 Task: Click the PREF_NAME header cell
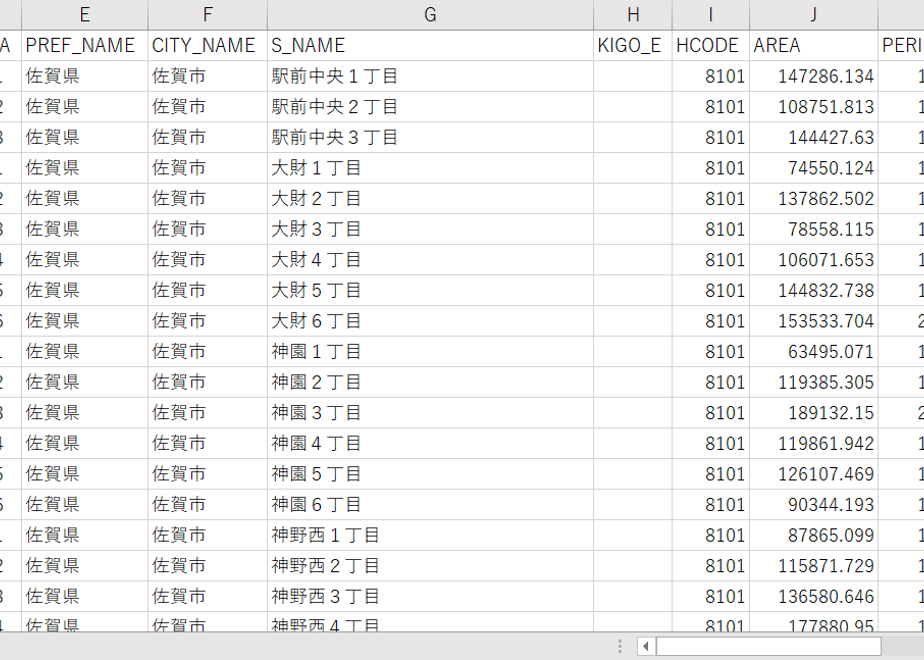click(85, 45)
